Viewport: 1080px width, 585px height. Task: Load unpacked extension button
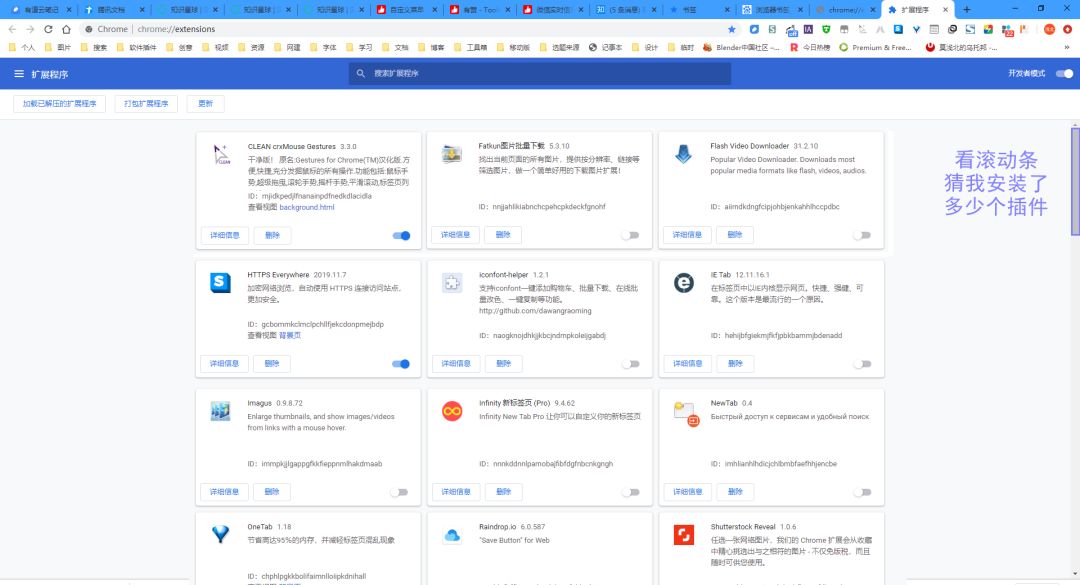click(59, 104)
